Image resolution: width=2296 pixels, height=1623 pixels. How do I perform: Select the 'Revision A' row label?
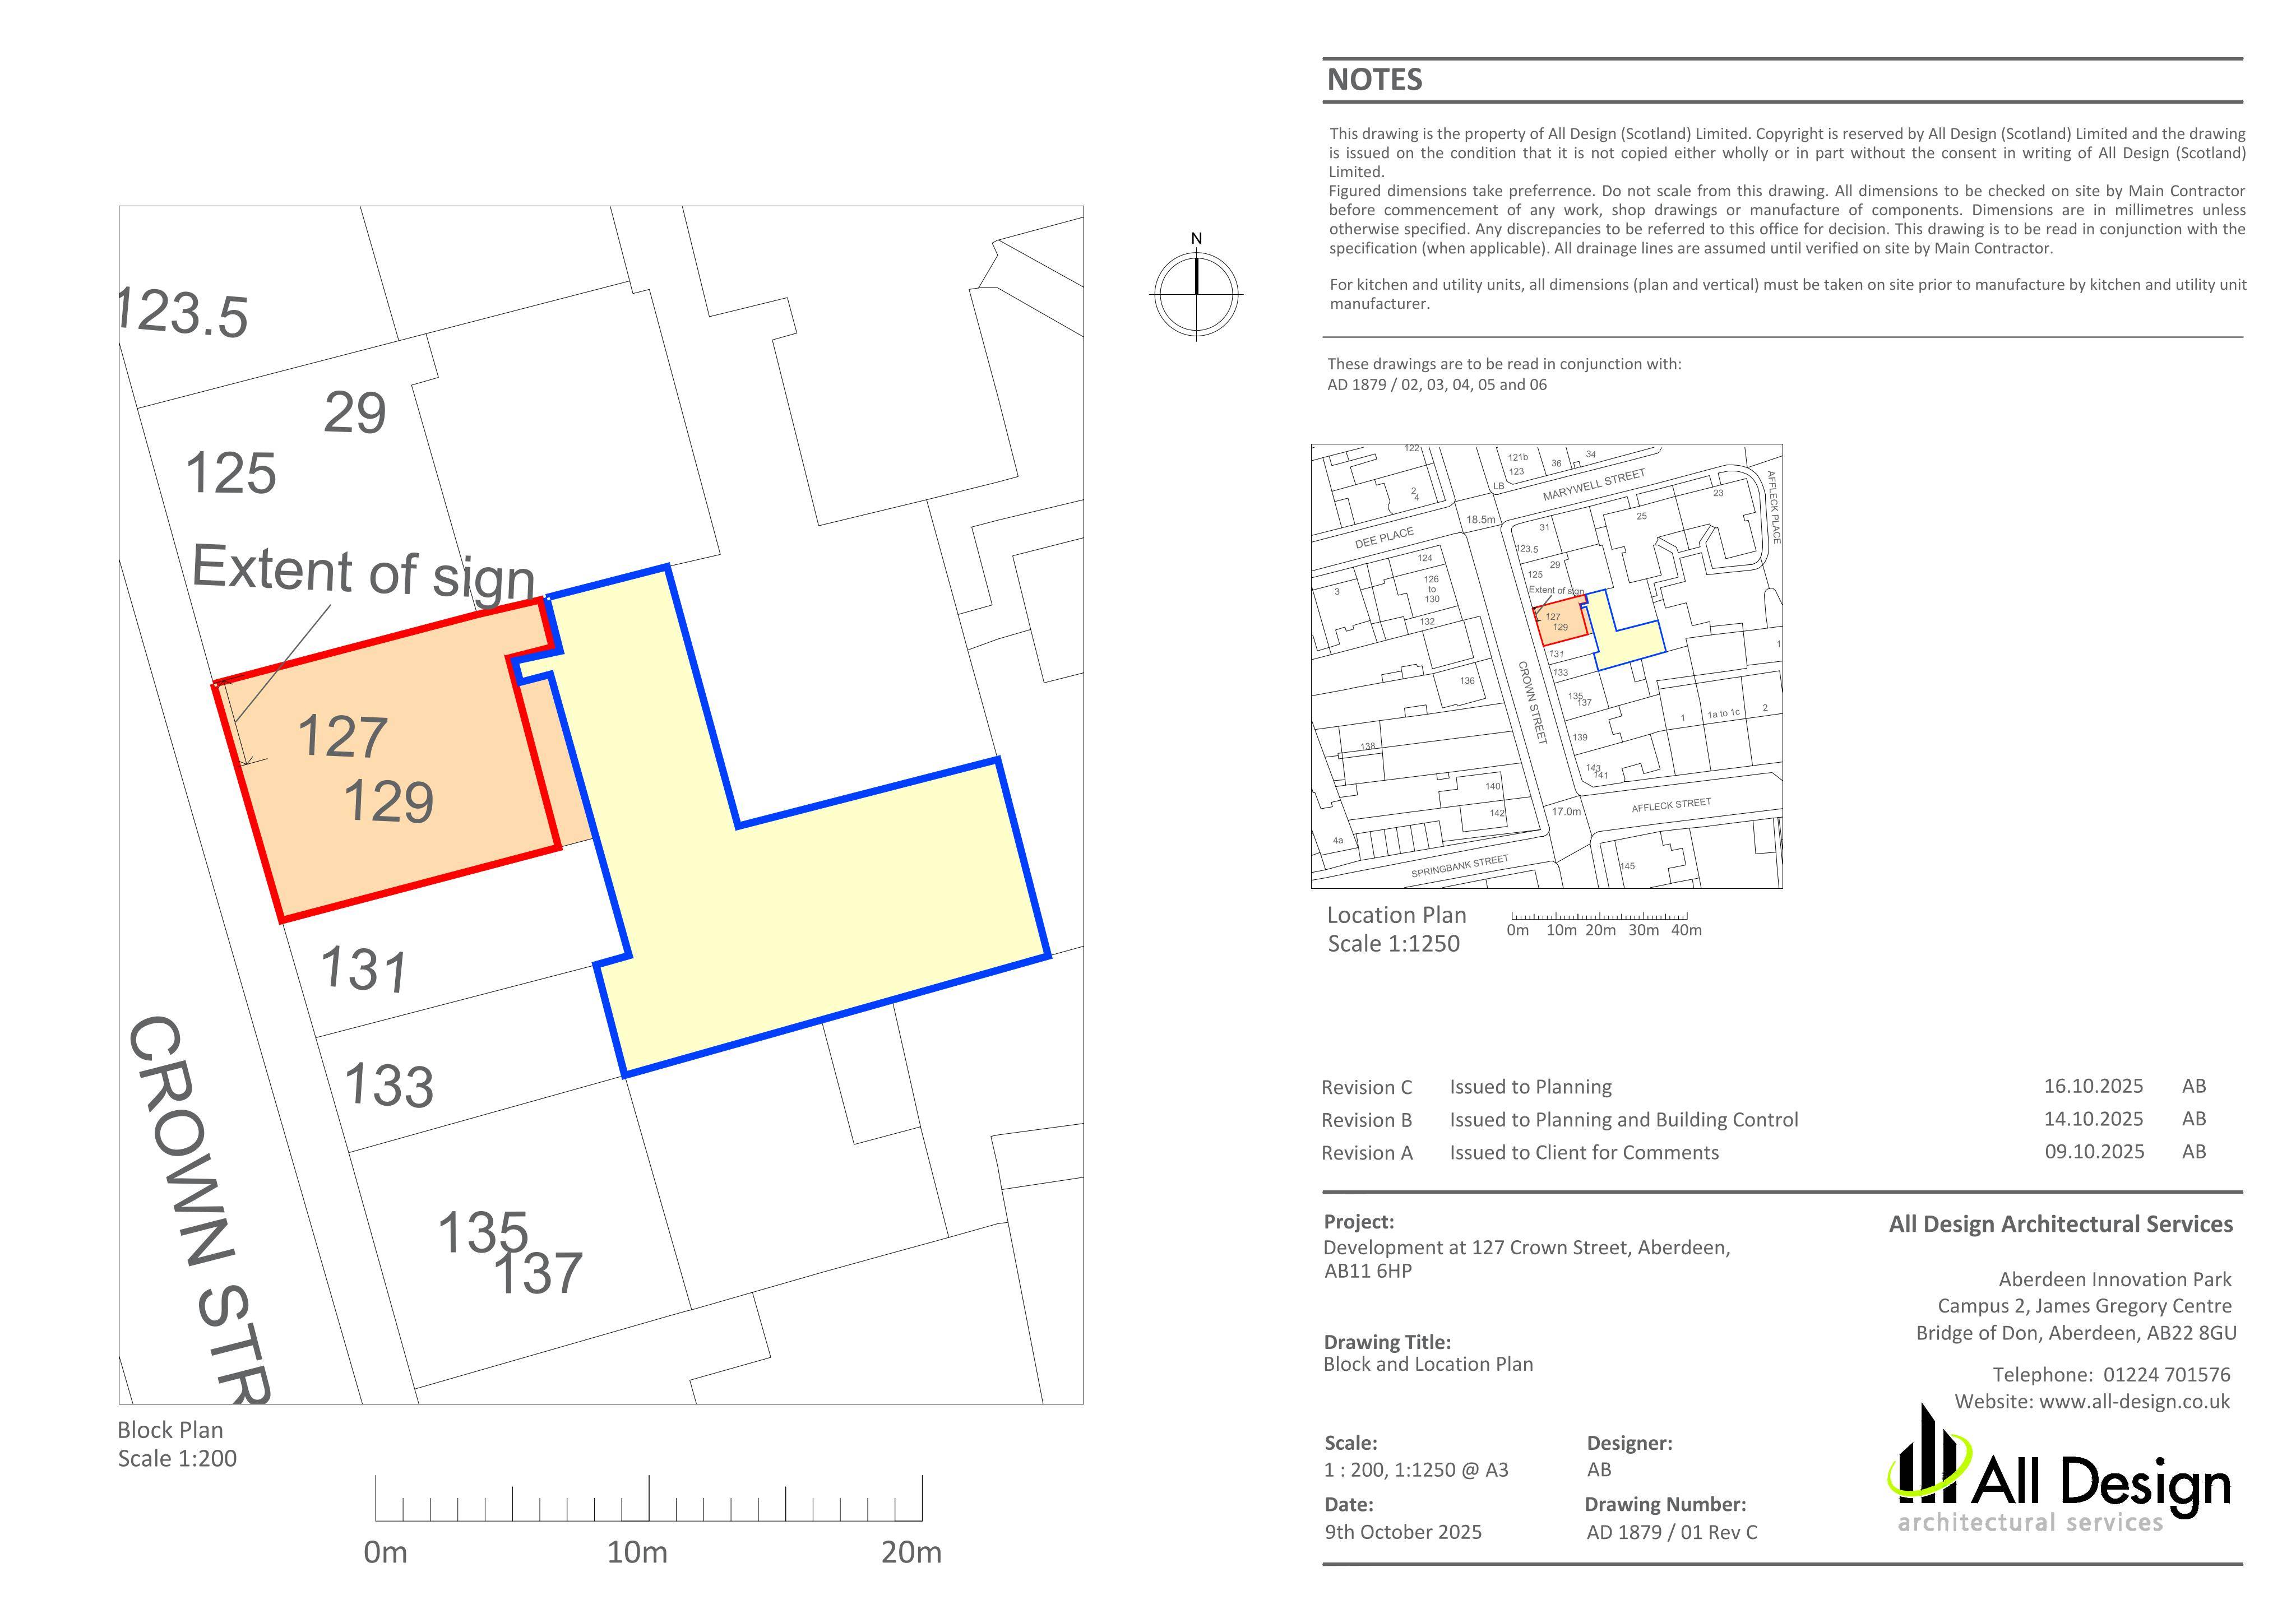[x=1366, y=1153]
